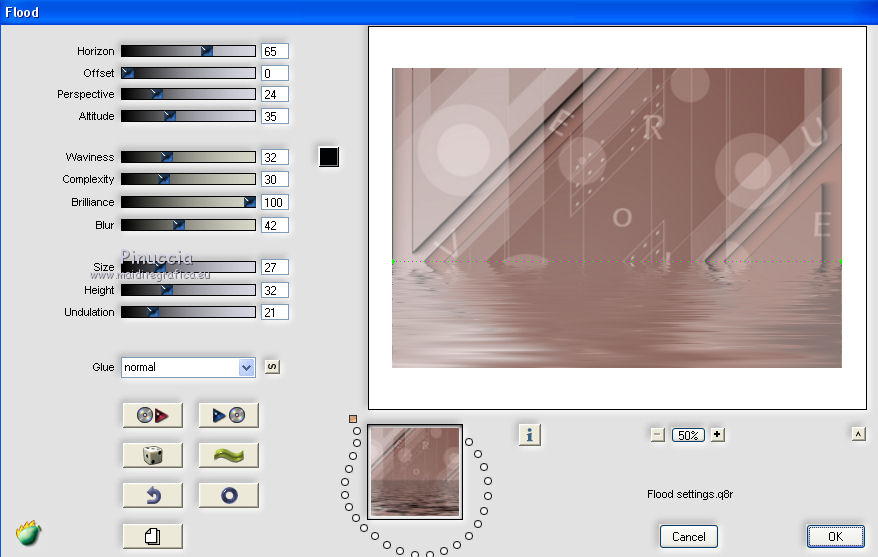Click the Cancel button
Screen dimensions: 878x557
[689, 536]
